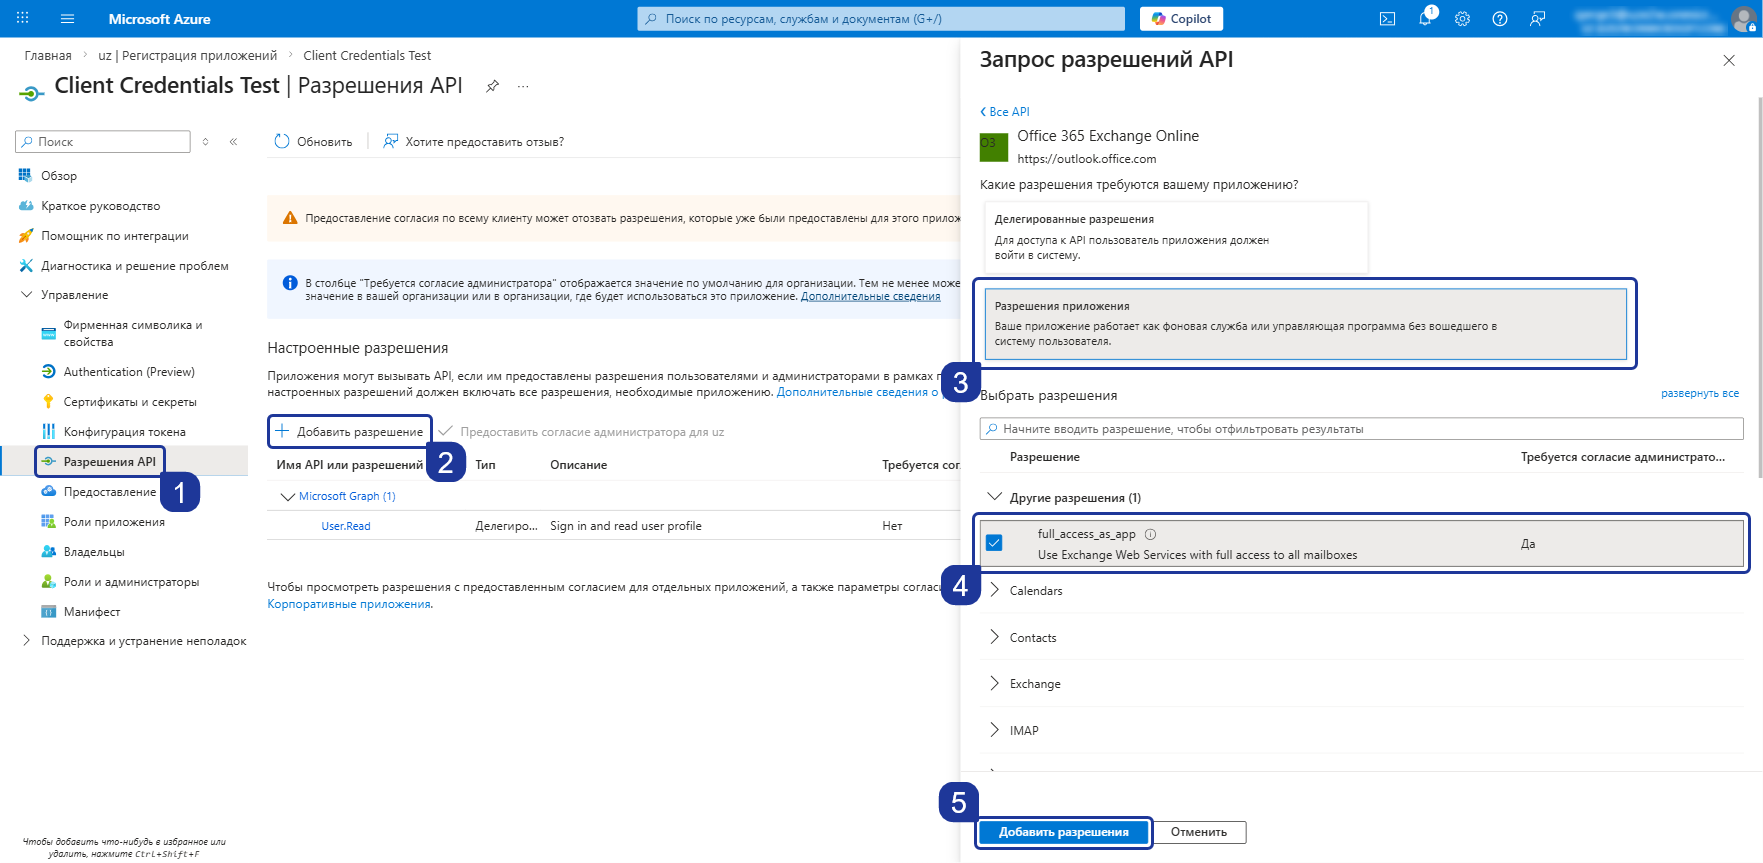Click info icon next to full_access_as_app
The height and width of the screenshot is (863, 1763).
[1150, 534]
